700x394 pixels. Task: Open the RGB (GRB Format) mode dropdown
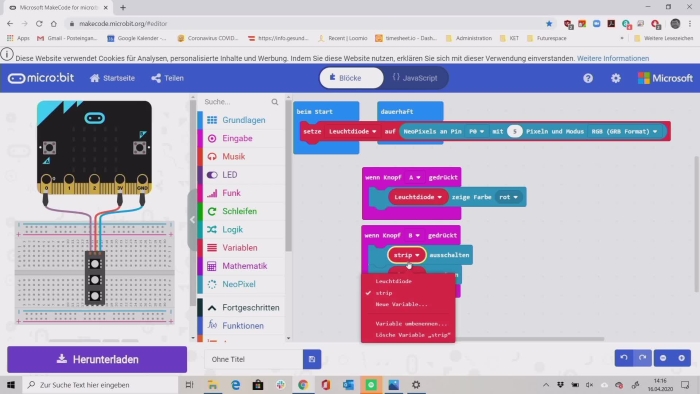(624, 132)
